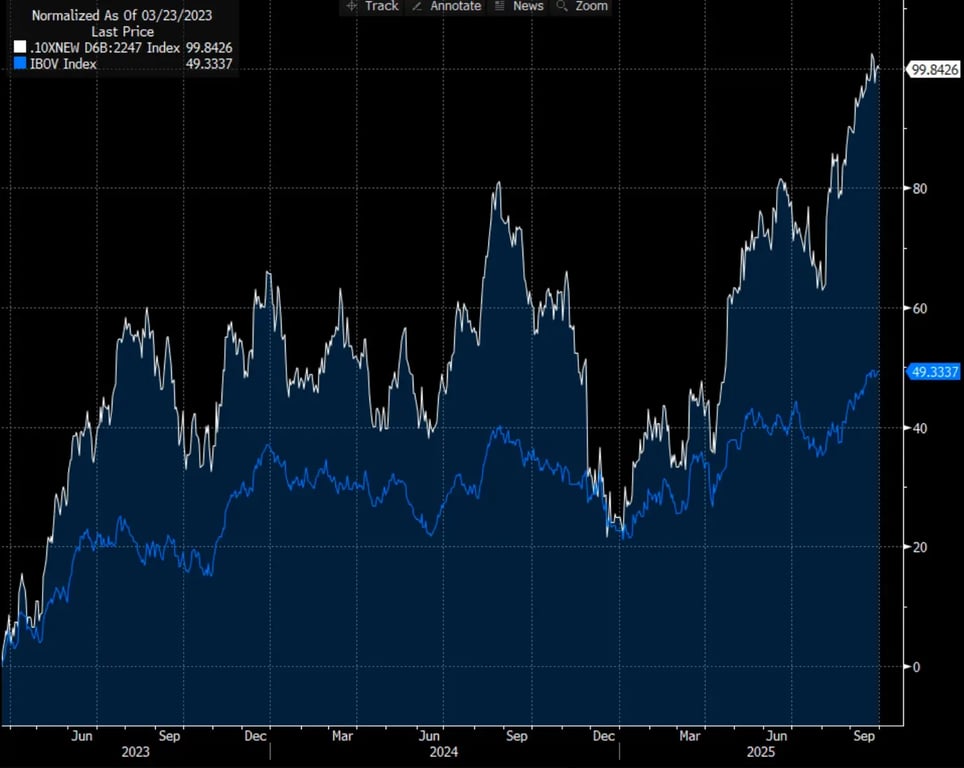Image resolution: width=964 pixels, height=768 pixels.
Task: Click the Zoom magnifier icon
Action: (x=562, y=6)
